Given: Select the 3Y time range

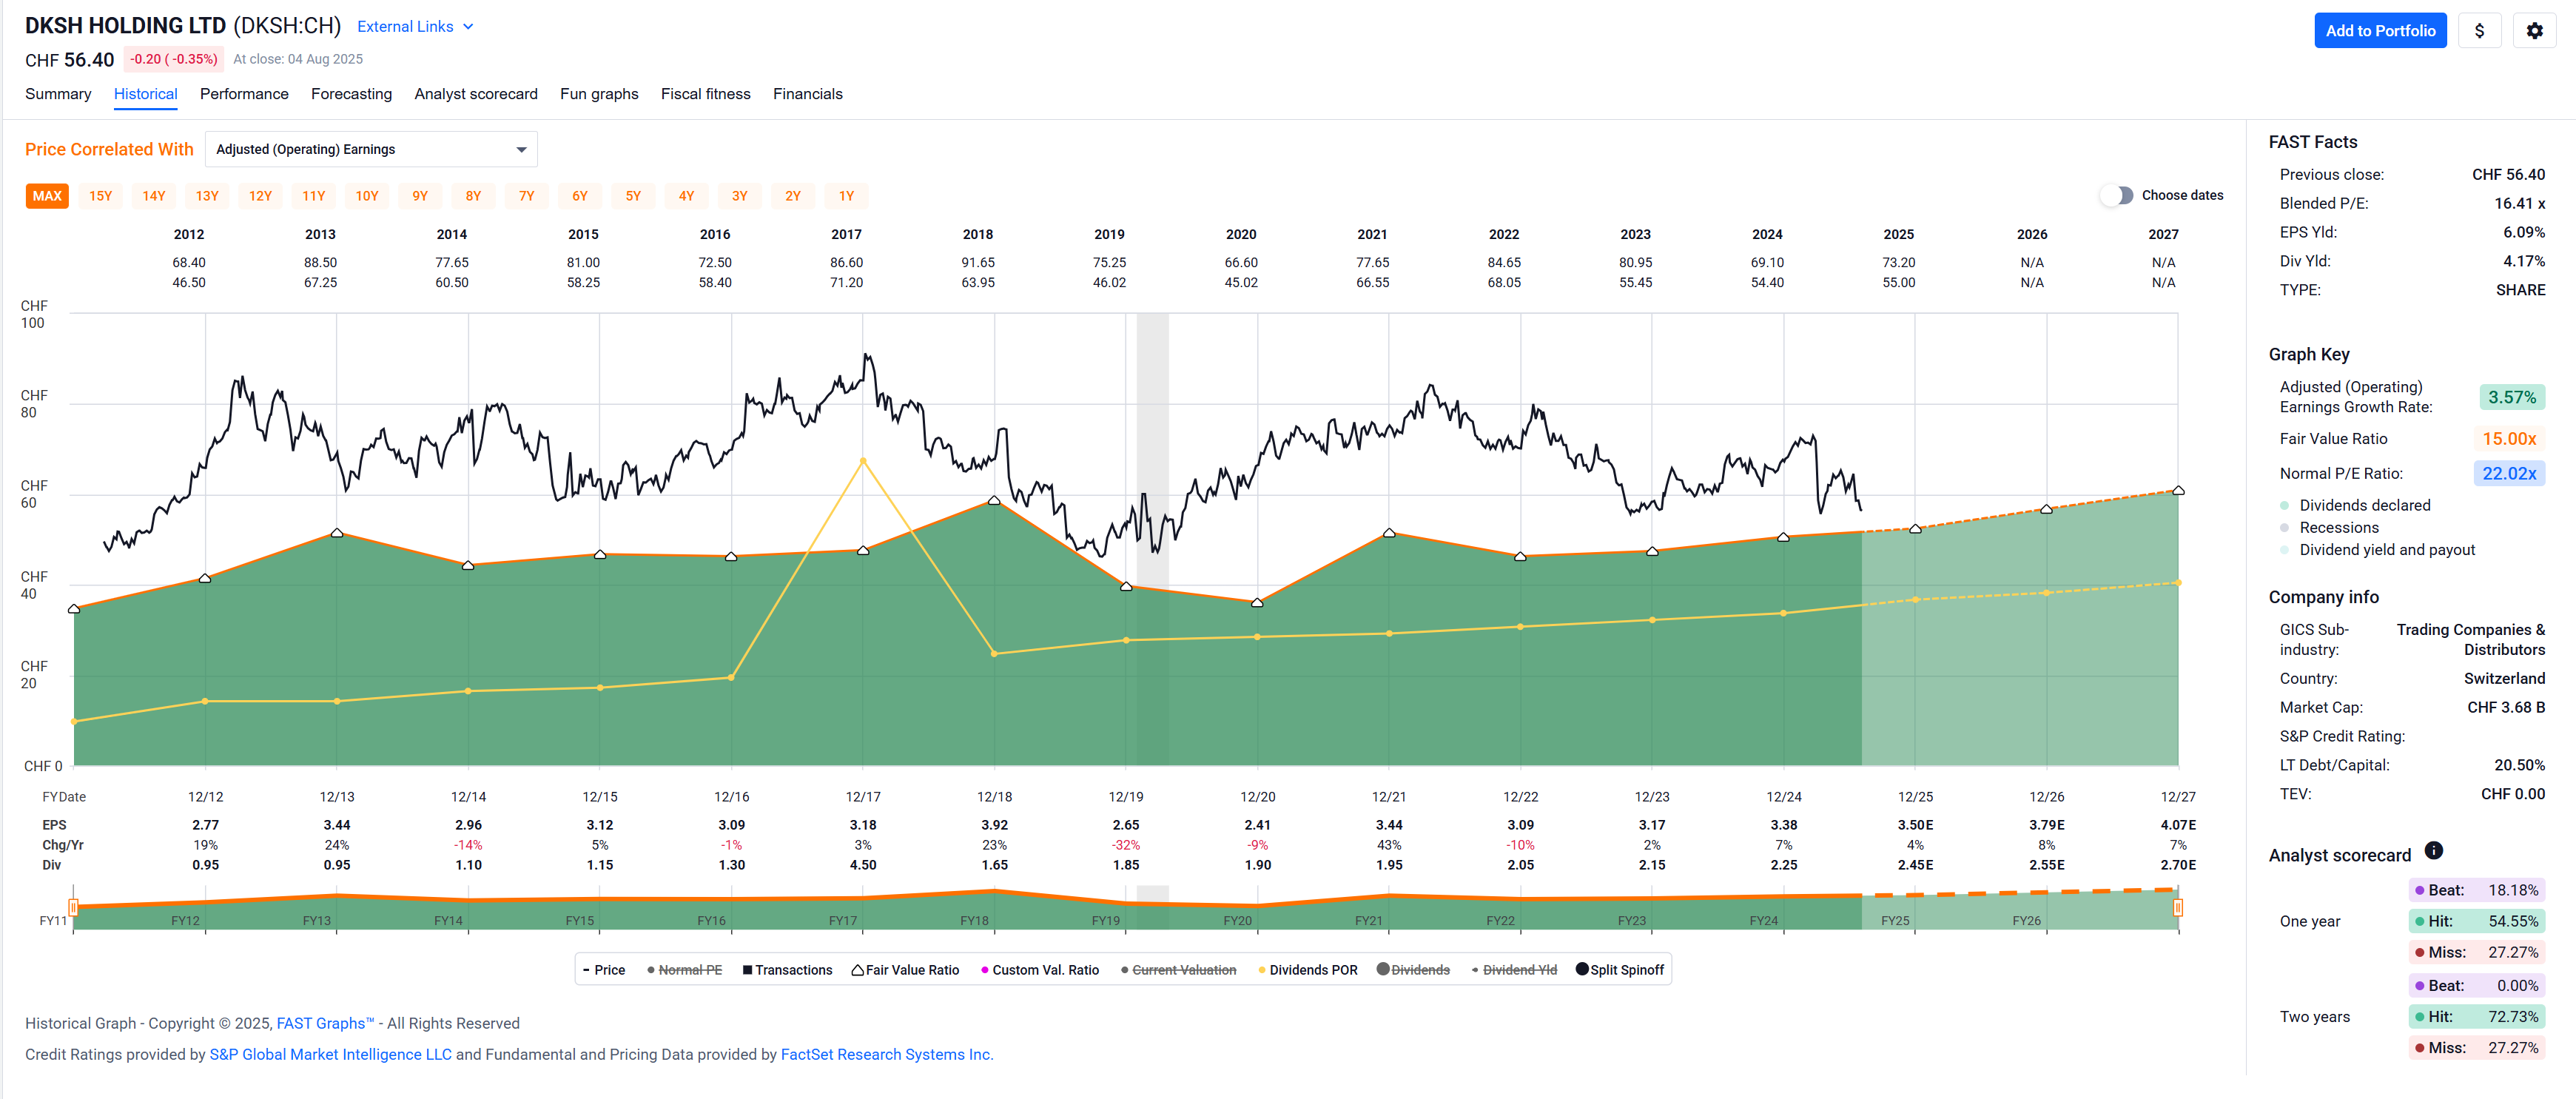Looking at the screenshot, I should pyautogui.click(x=740, y=196).
